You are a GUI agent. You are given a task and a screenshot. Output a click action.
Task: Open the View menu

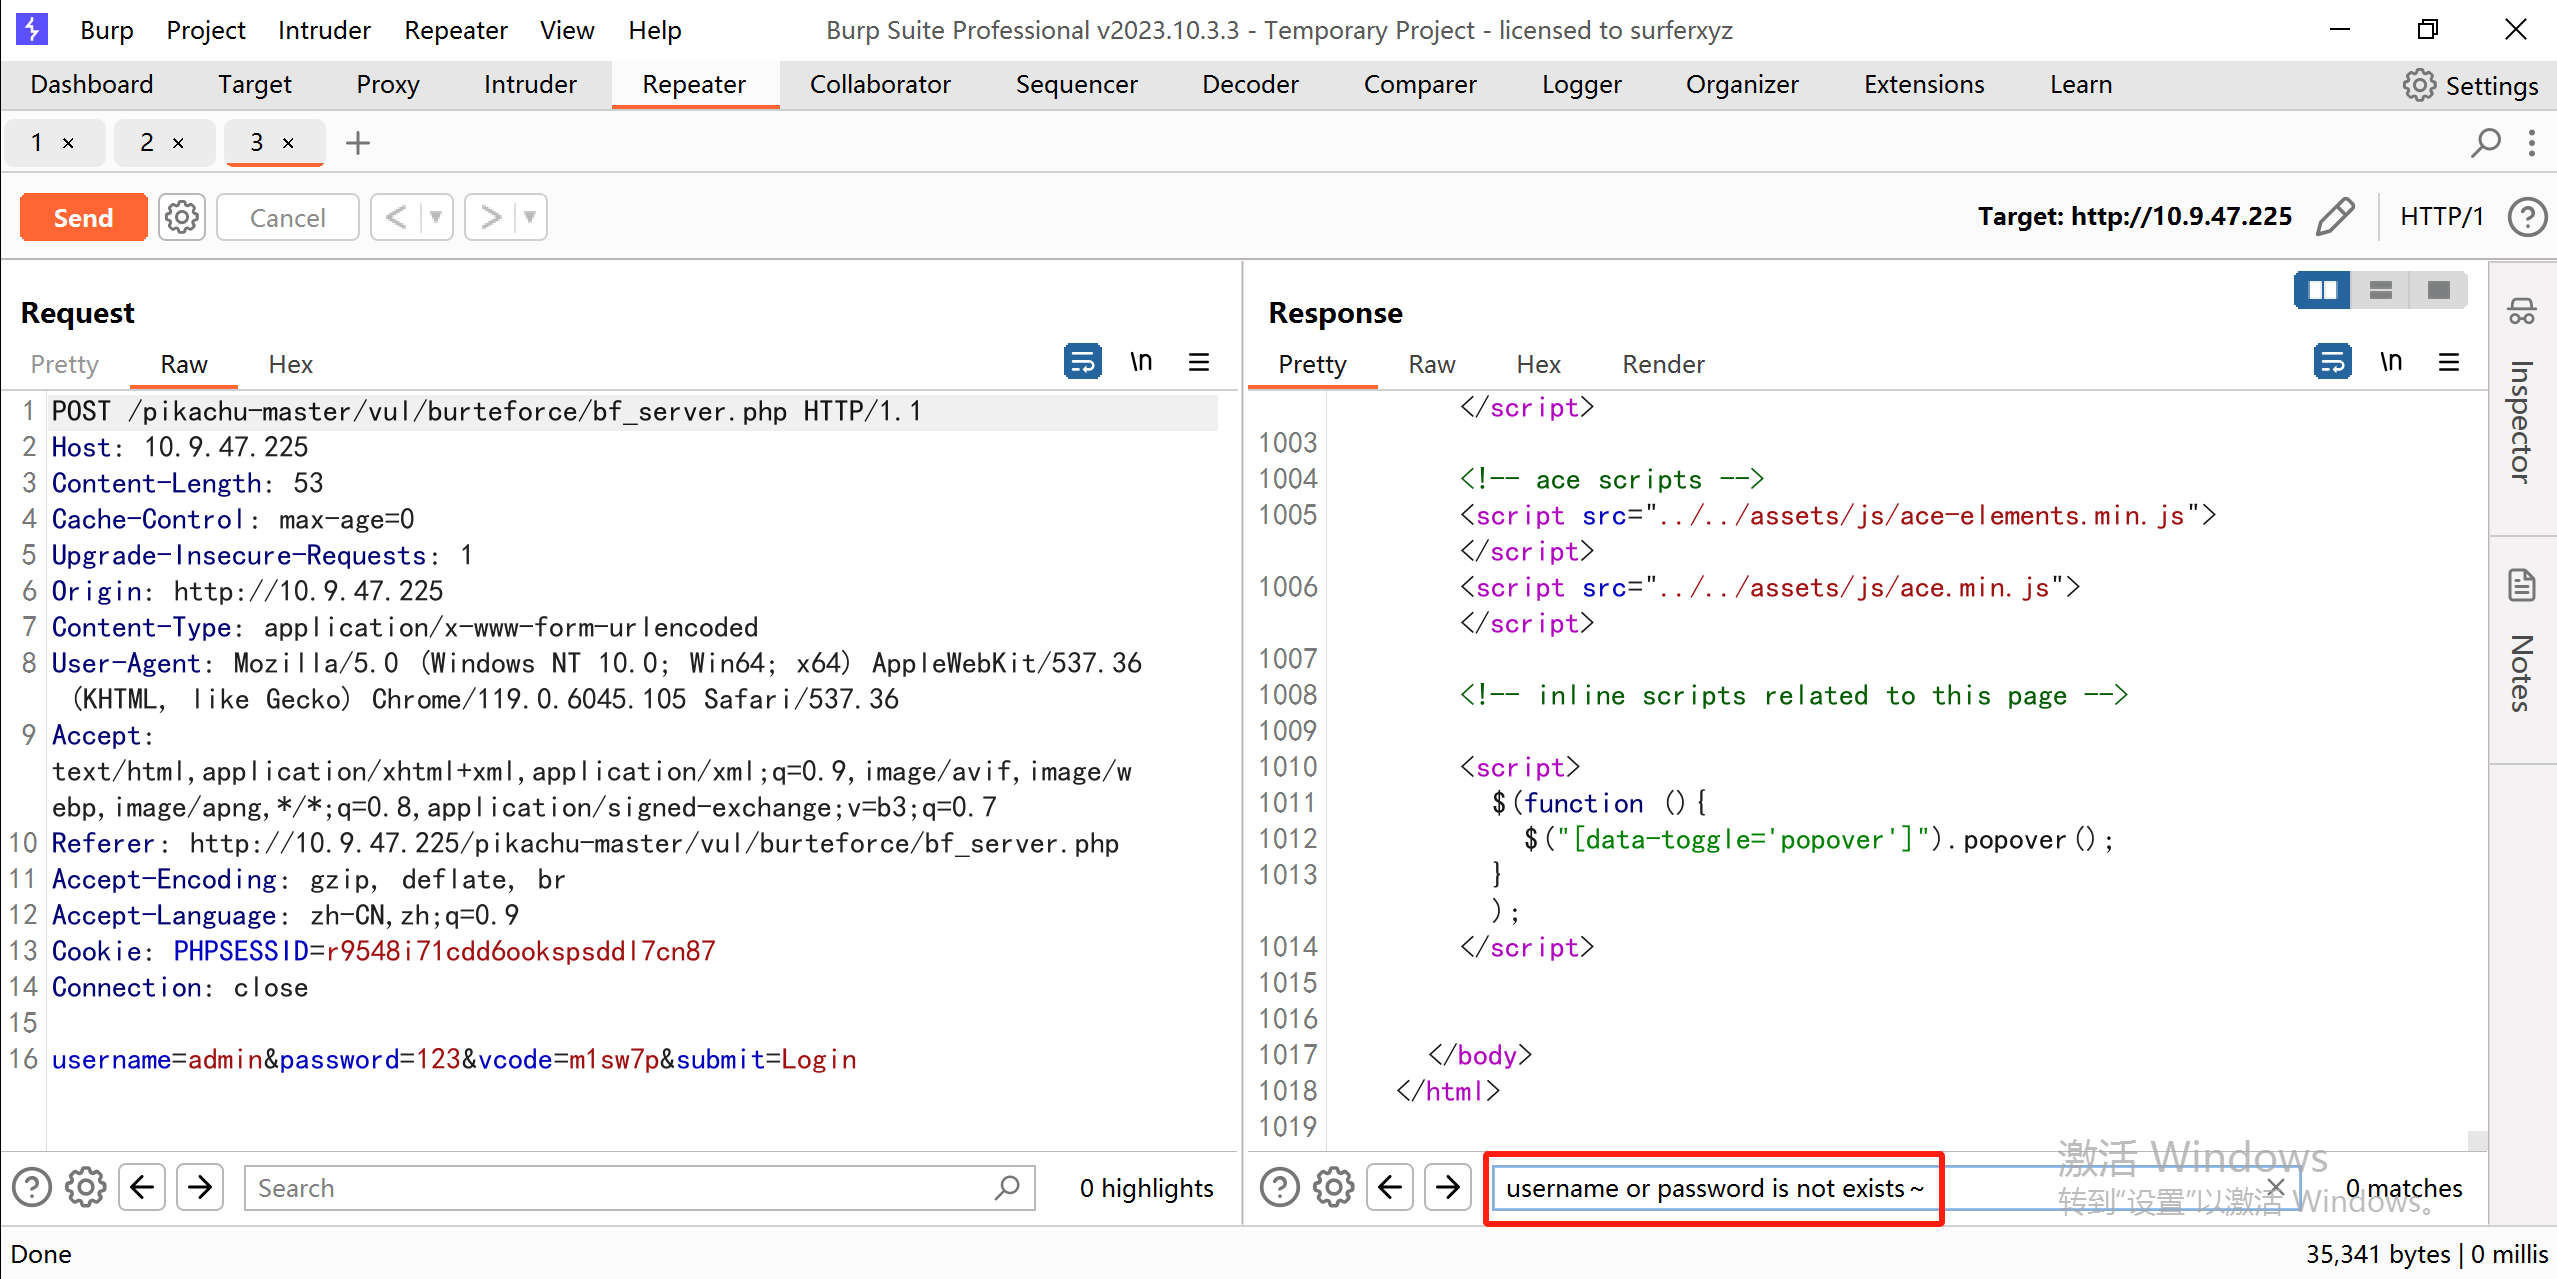567,30
